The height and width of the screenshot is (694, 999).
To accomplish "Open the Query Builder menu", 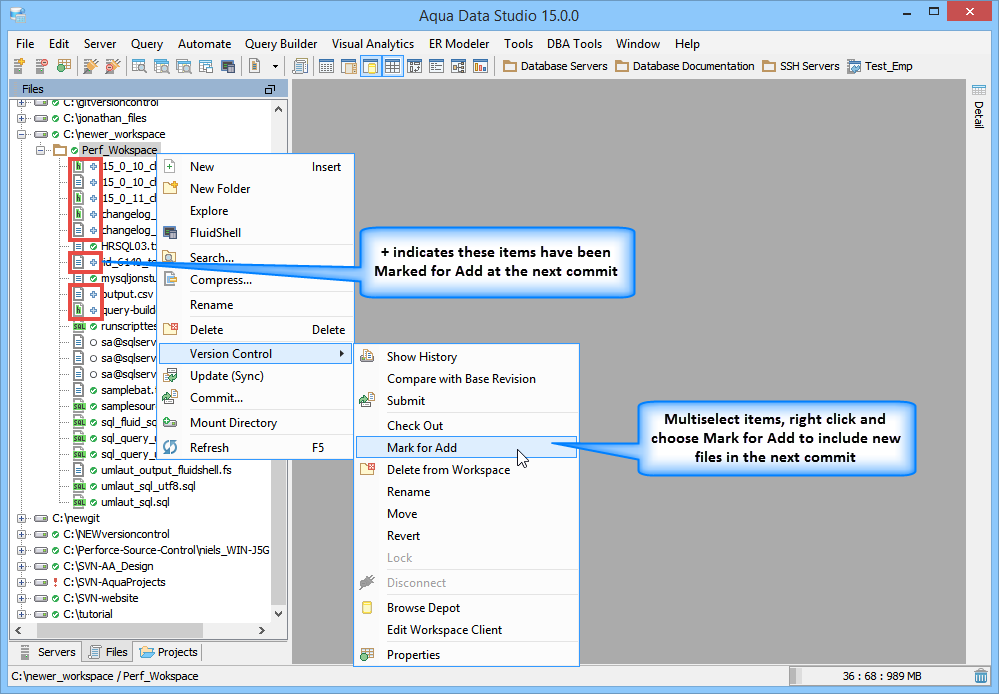I will pos(281,43).
